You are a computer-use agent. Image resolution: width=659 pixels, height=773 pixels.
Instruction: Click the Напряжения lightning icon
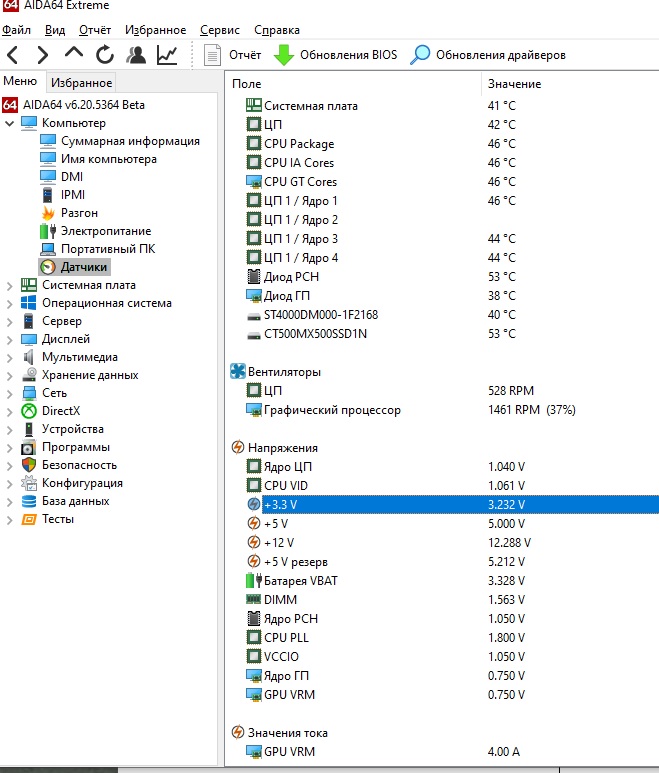click(238, 448)
